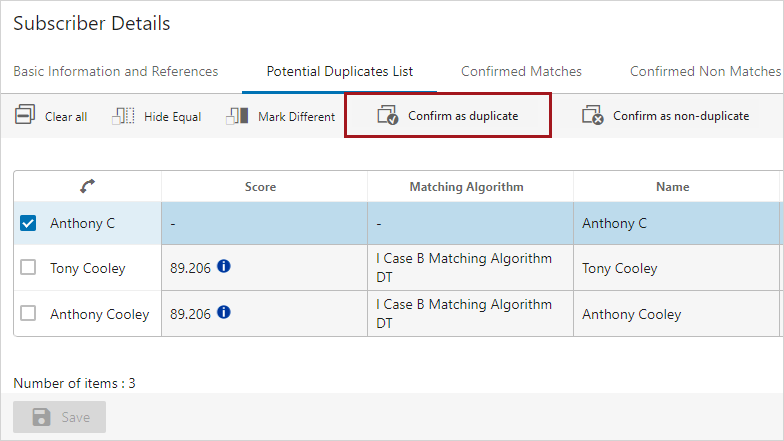Click the Score column header
Viewport: 784px width, 441px height.
pyautogui.click(x=260, y=187)
